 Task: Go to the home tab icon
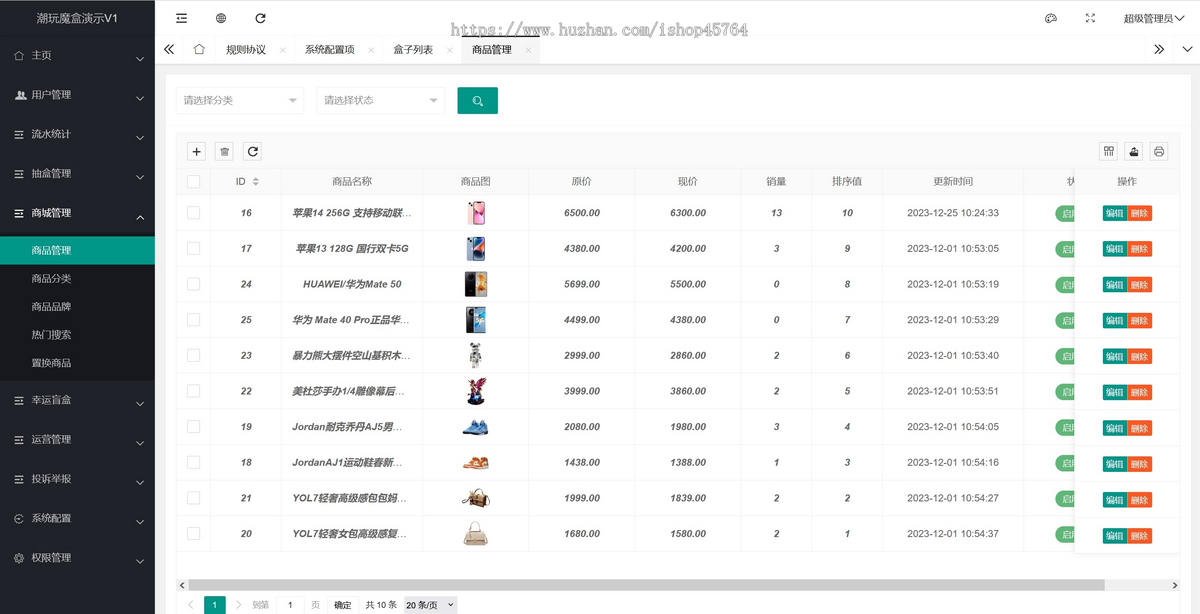[x=199, y=49]
